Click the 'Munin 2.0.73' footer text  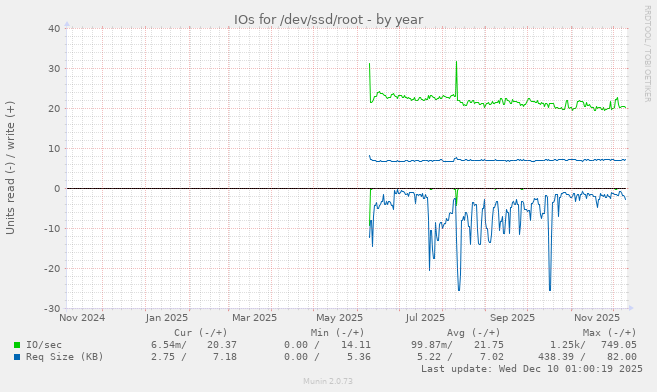point(328,381)
